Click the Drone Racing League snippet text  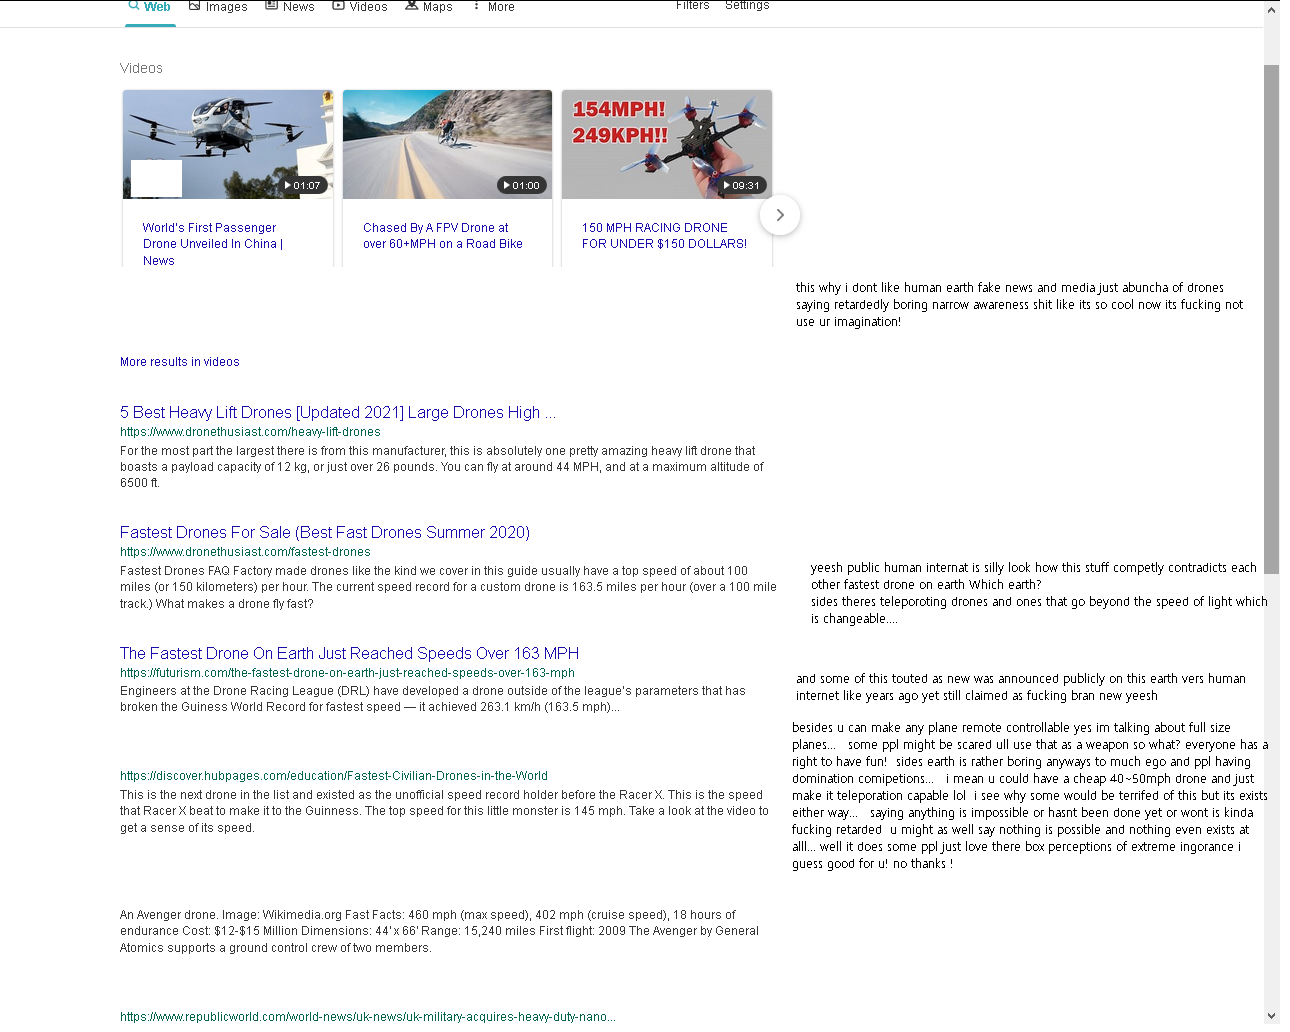[433, 699]
